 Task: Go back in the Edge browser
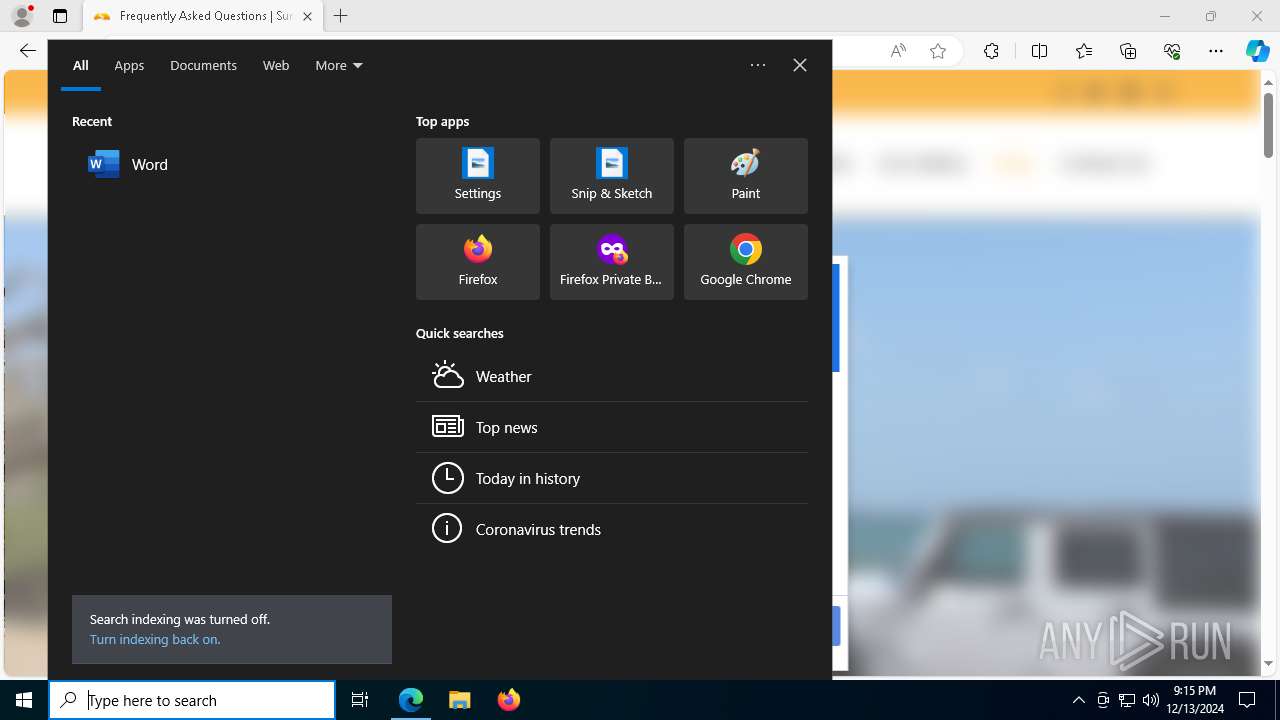point(28,51)
